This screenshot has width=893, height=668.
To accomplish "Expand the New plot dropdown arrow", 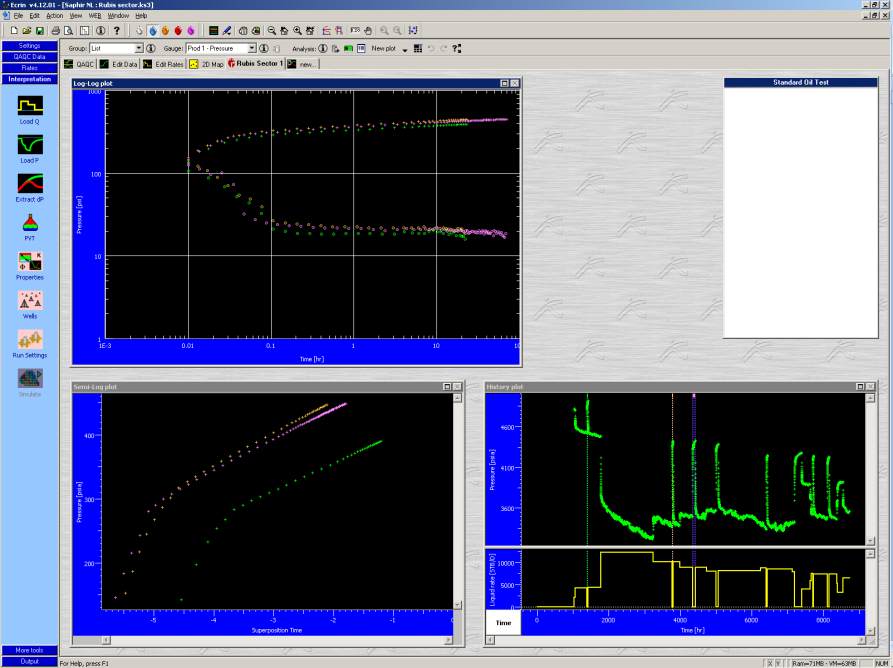I will (x=404, y=48).
